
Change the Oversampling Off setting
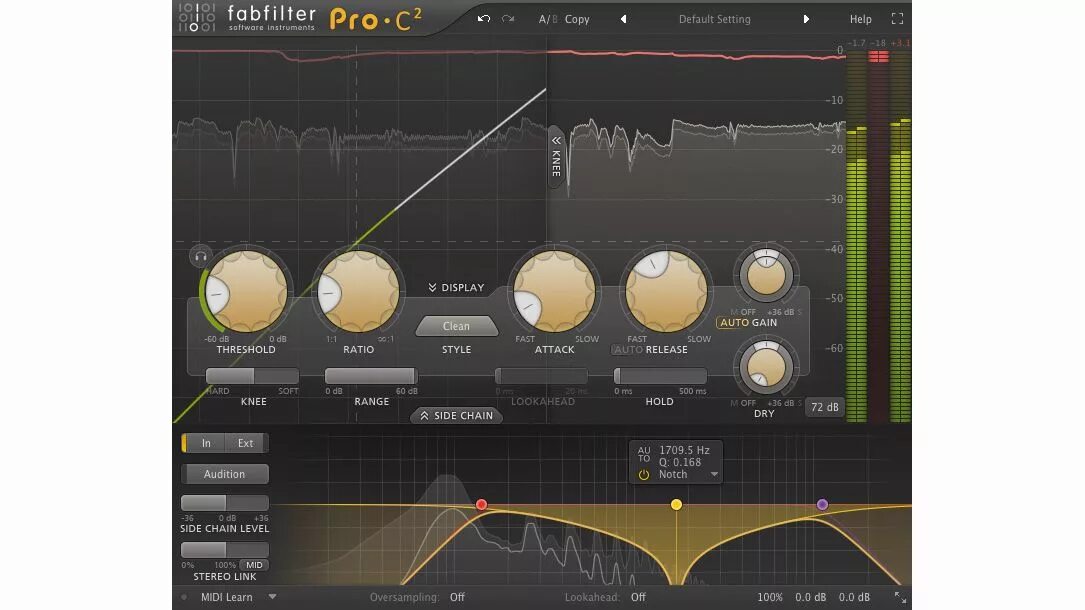(x=457, y=598)
